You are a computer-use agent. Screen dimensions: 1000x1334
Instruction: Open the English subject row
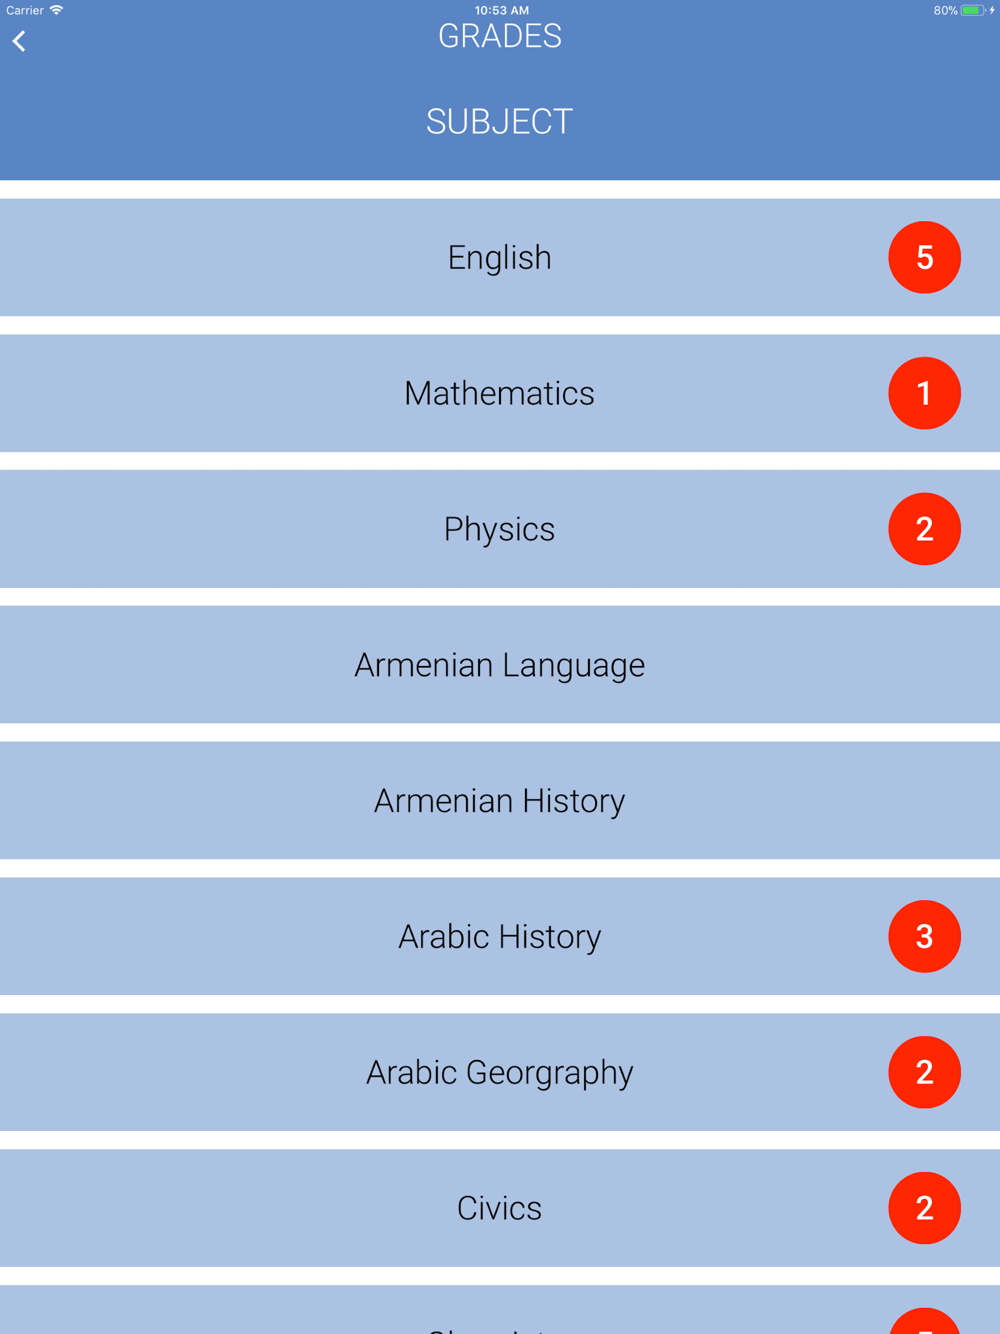pyautogui.click(x=500, y=257)
